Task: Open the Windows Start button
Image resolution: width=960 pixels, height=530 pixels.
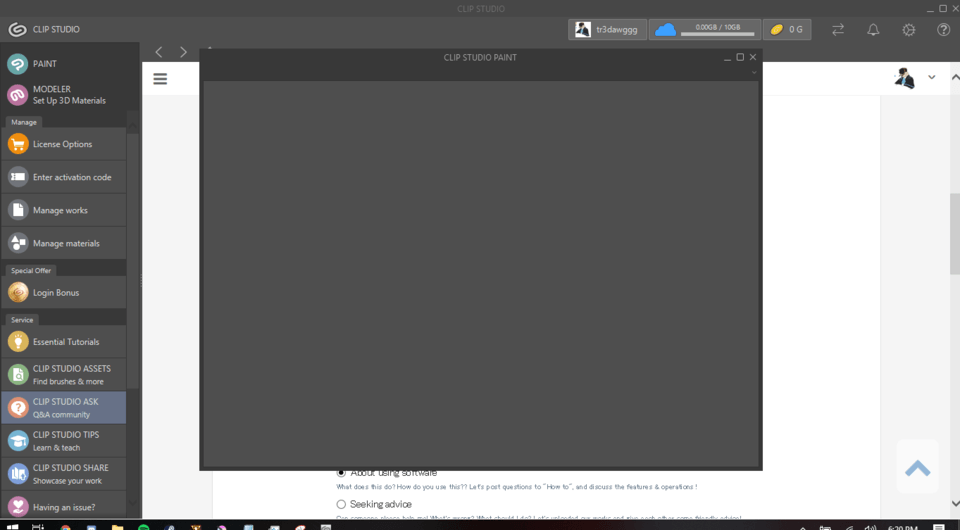Action: 12,526
